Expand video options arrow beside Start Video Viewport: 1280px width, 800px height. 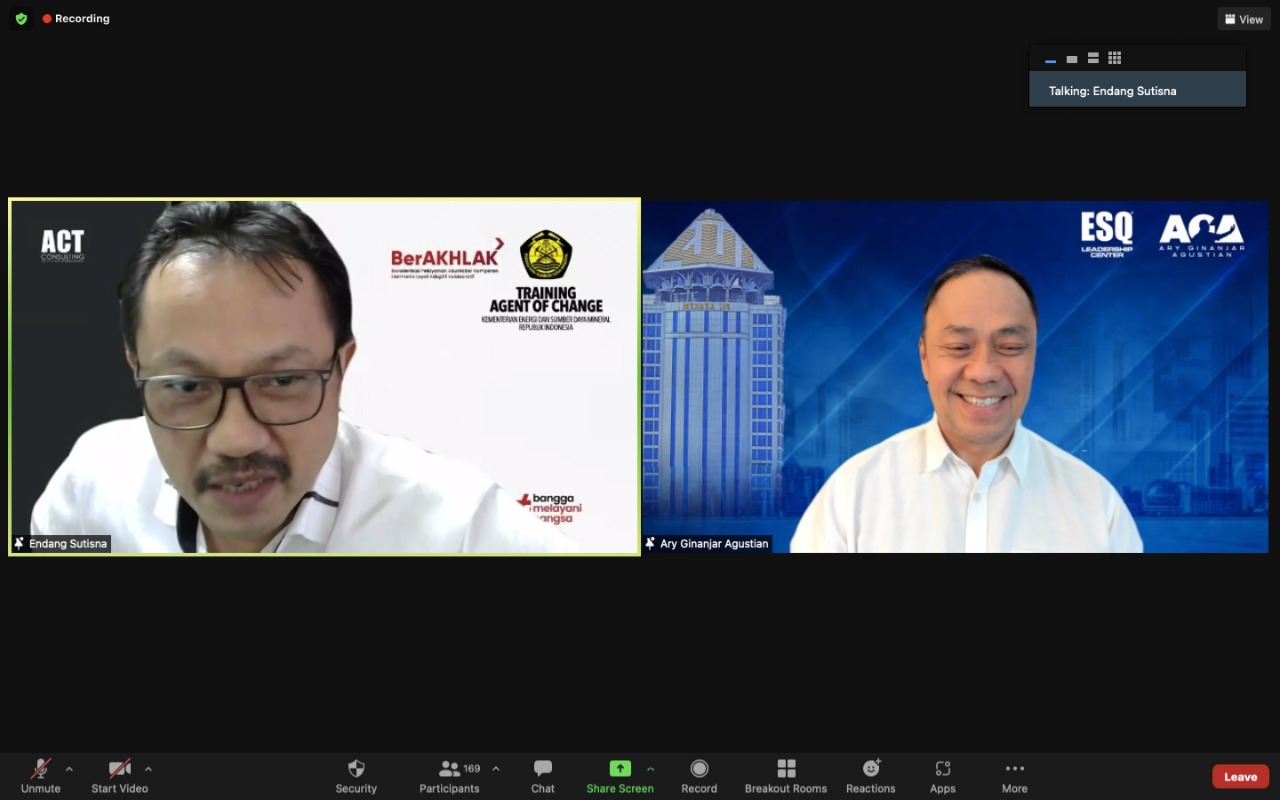pos(148,769)
